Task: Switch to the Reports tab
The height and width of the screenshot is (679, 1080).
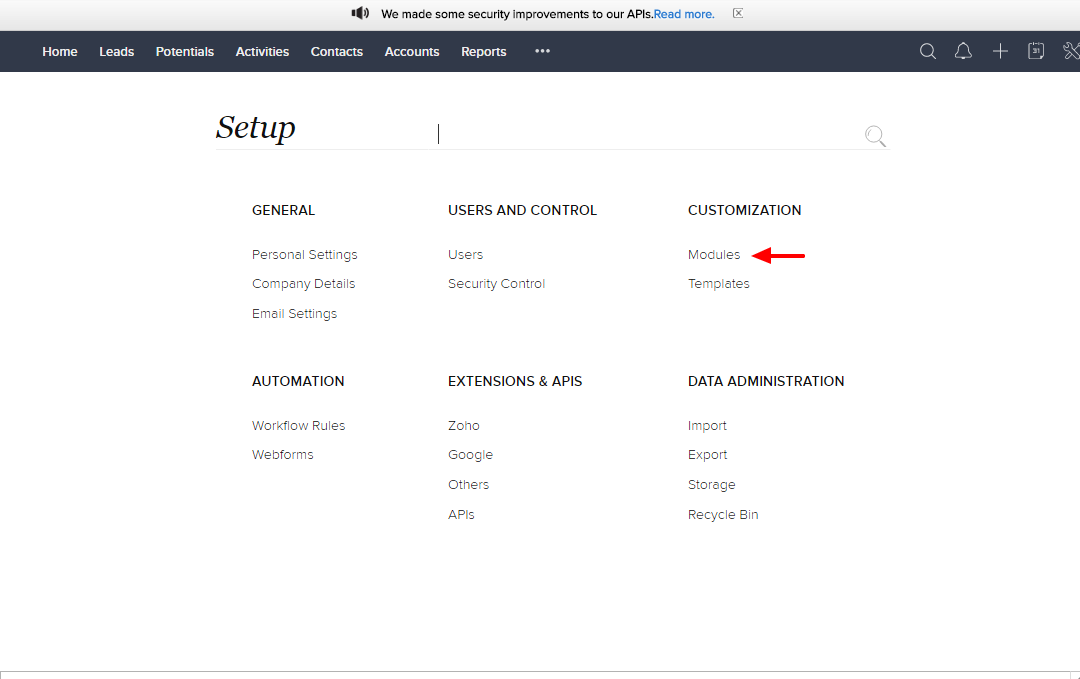Action: (x=483, y=52)
